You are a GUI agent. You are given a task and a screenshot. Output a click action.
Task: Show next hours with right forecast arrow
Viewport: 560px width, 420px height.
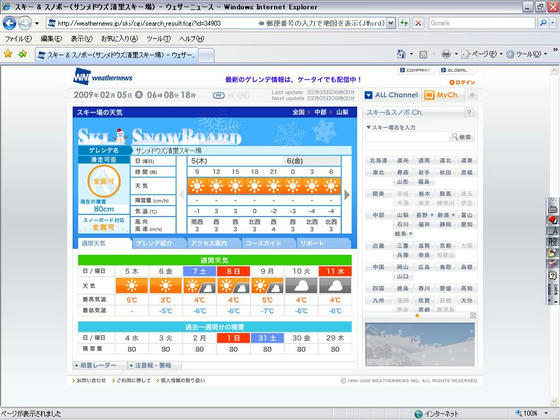click(347, 195)
